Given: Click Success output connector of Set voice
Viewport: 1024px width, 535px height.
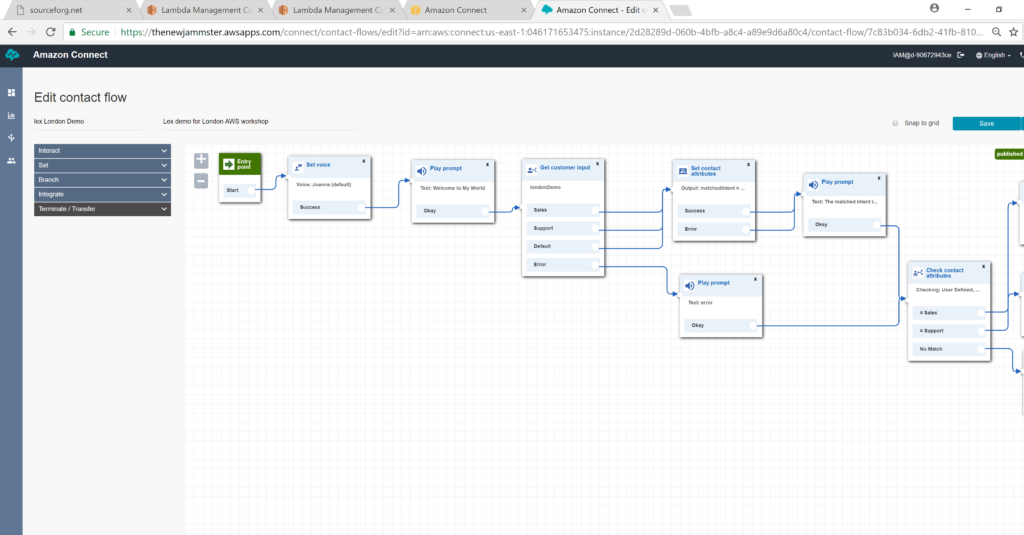Looking at the screenshot, I should [x=362, y=207].
